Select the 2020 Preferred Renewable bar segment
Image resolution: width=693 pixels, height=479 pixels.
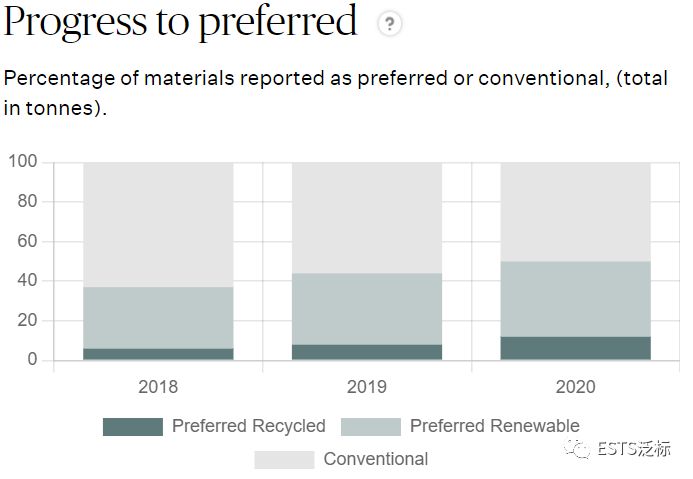pyautogui.click(x=575, y=299)
